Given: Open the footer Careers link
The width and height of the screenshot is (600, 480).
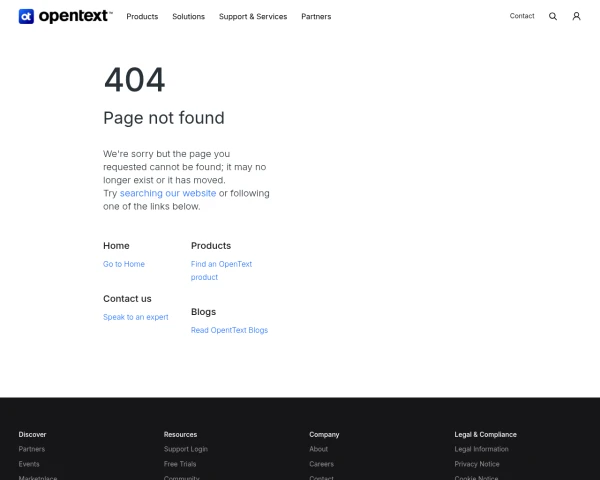Looking at the screenshot, I should coord(321,464).
